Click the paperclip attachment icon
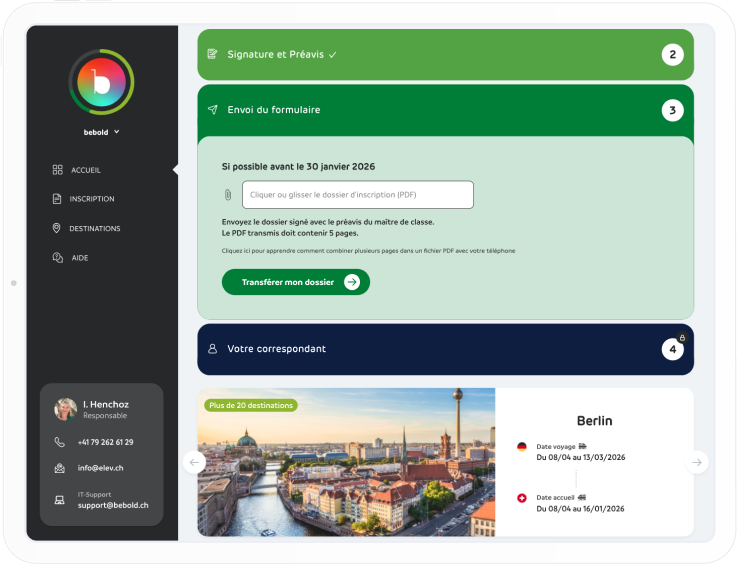 [x=228, y=195]
